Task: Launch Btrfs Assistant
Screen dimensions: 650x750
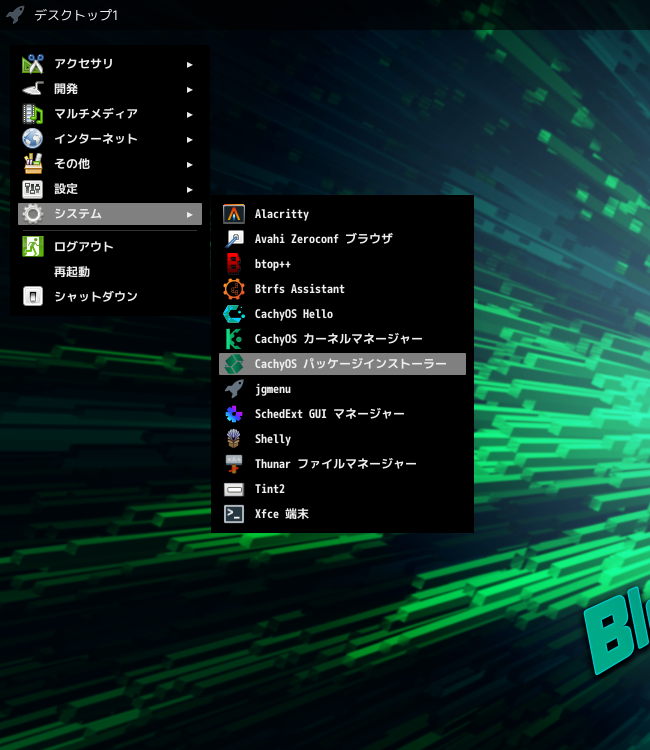Action: (x=342, y=289)
